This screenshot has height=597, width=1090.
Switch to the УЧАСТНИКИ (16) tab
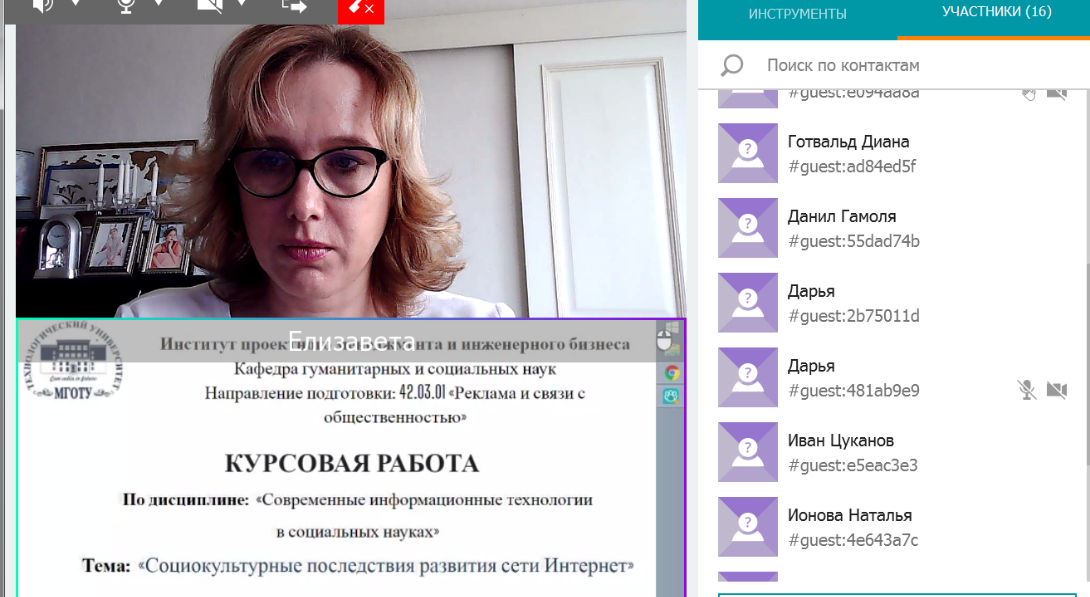(996, 12)
